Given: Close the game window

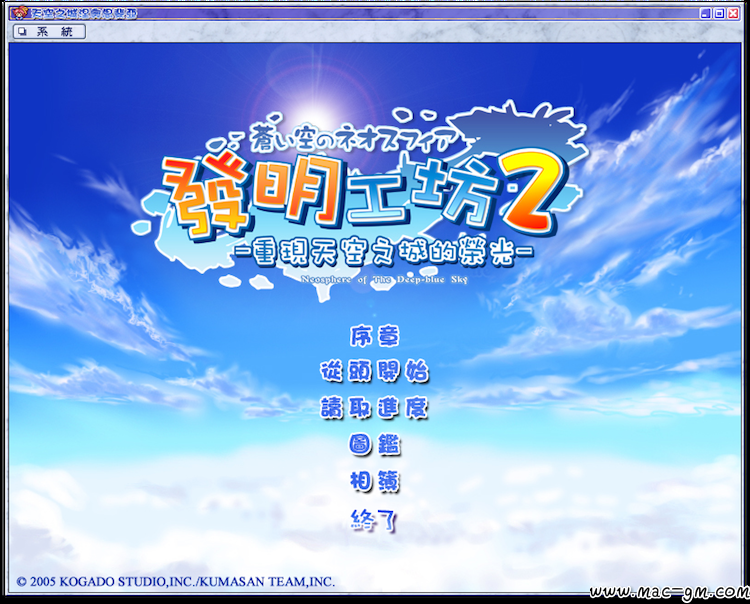Looking at the screenshot, I should point(733,14).
